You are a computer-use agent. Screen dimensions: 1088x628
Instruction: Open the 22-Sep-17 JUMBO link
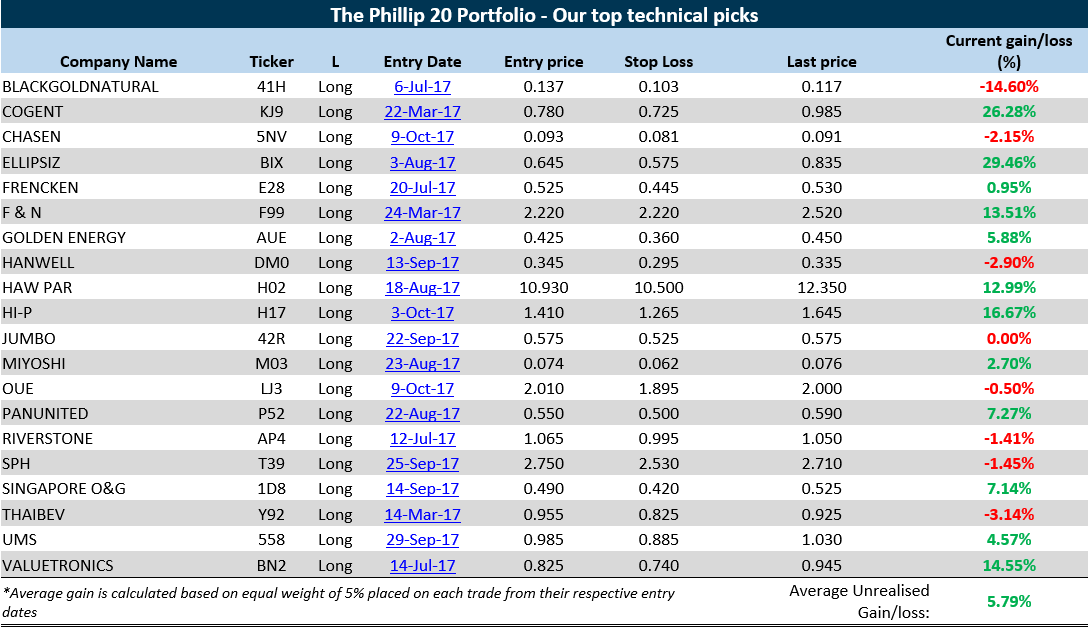point(422,339)
